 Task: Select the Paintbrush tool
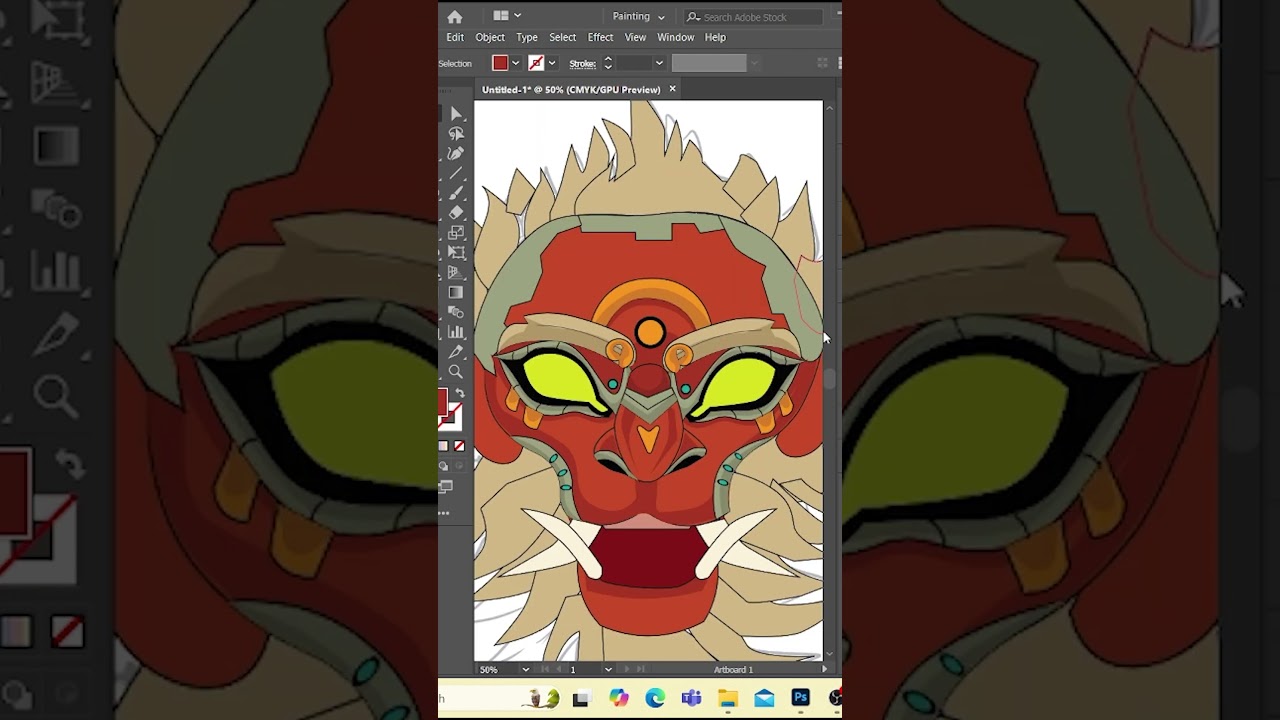(456, 193)
